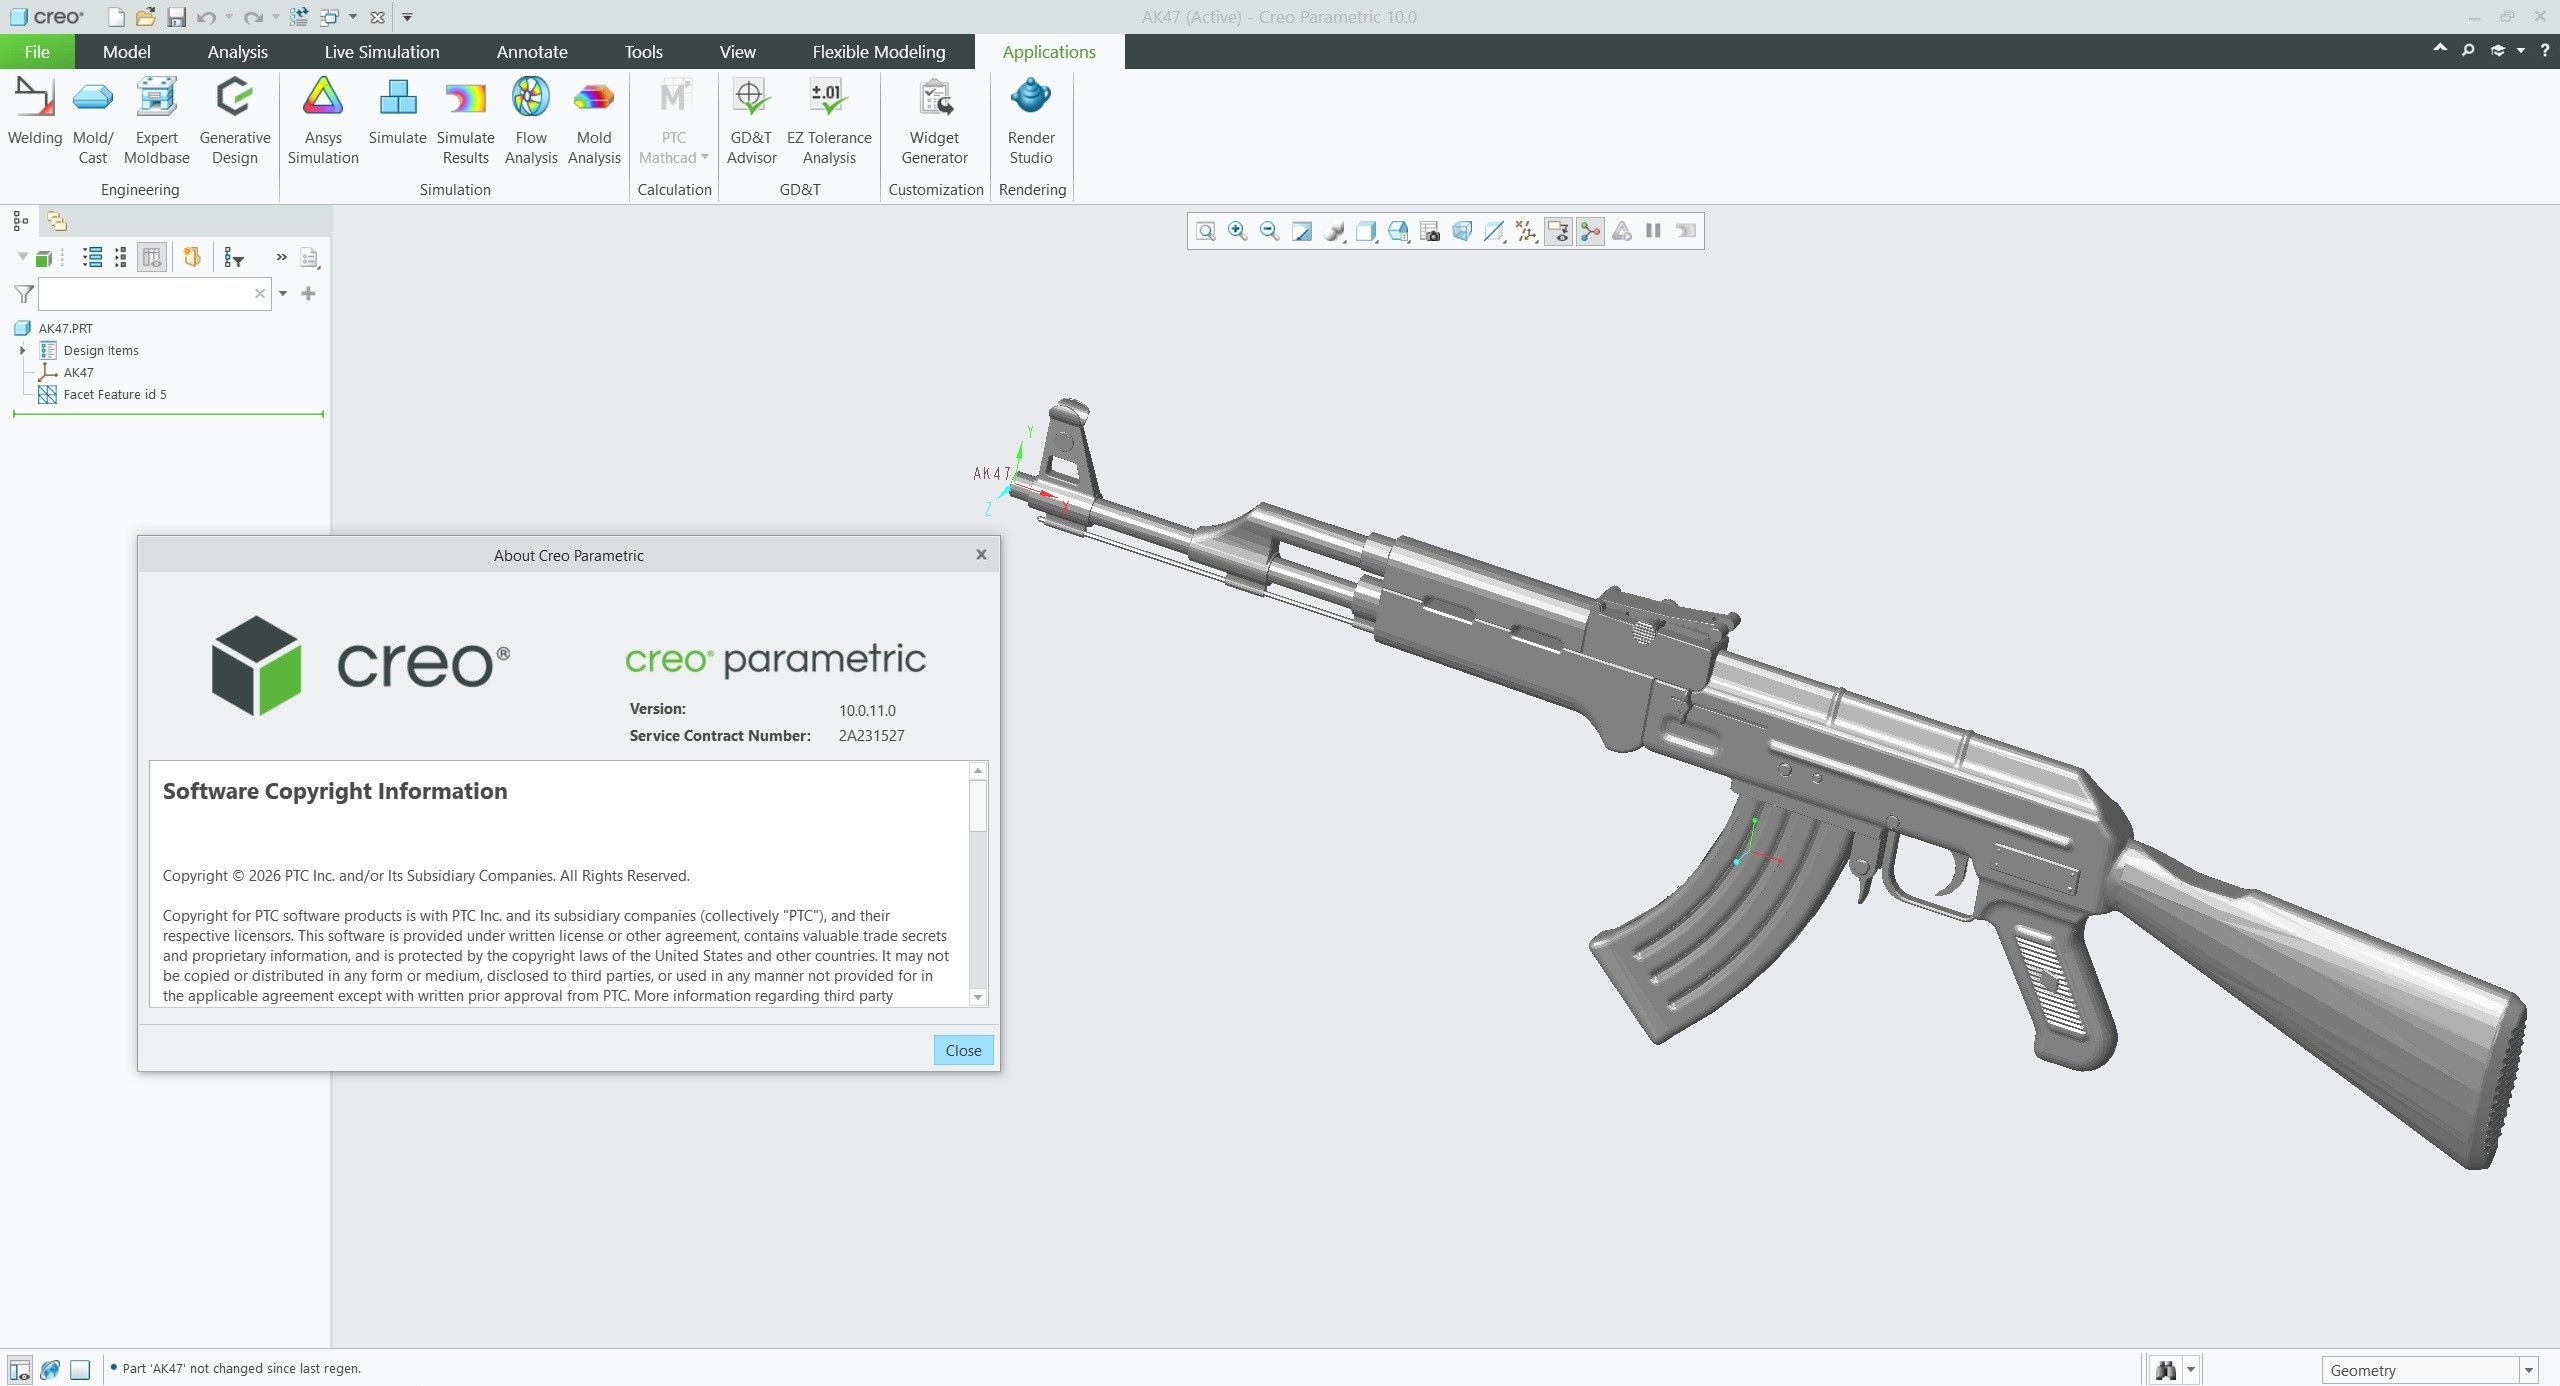Show more model tree toolbar commands

click(282, 258)
